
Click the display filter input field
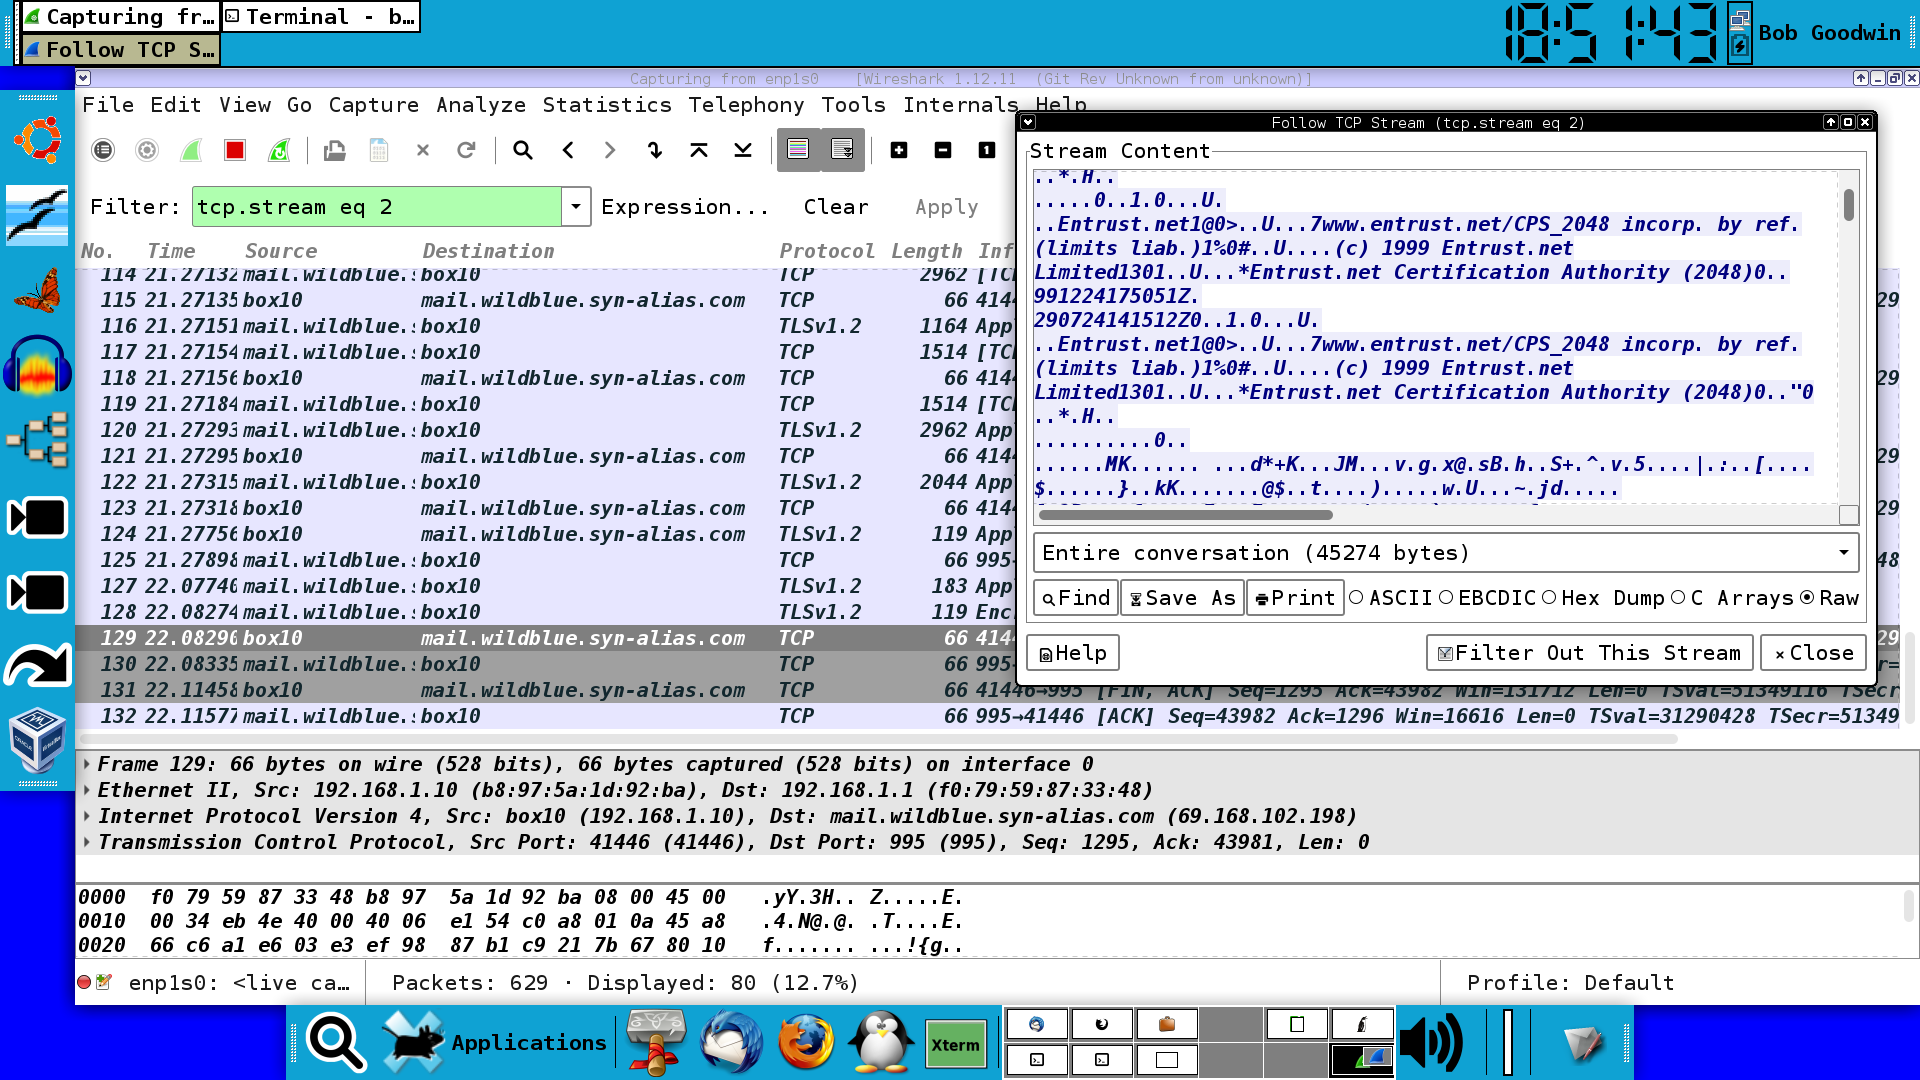[x=377, y=207]
